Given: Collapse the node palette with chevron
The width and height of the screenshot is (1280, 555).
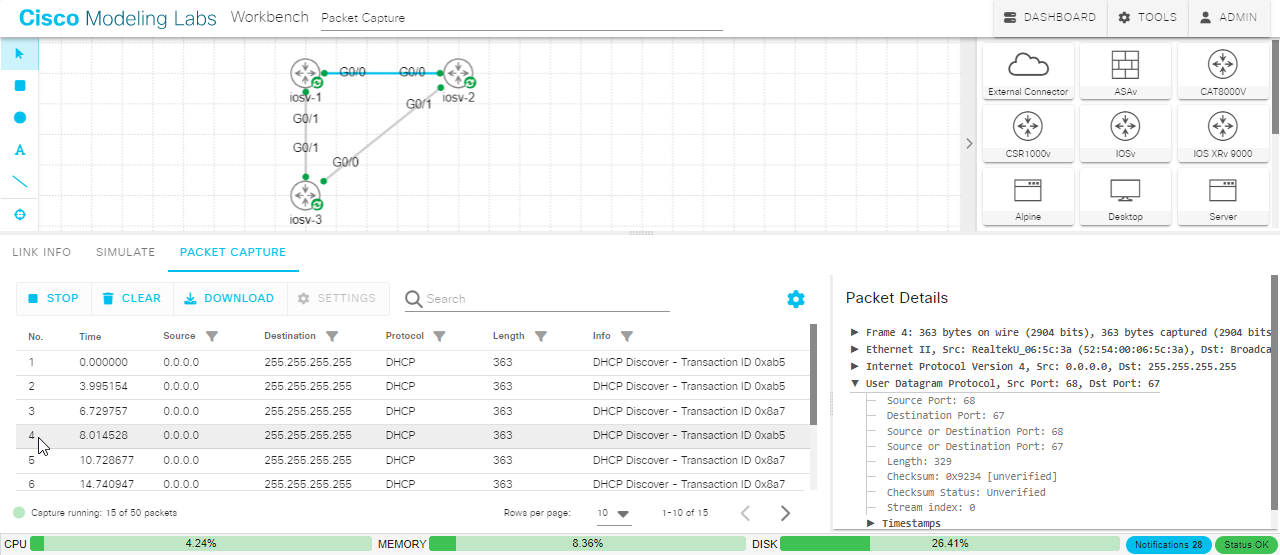Looking at the screenshot, I should [968, 144].
